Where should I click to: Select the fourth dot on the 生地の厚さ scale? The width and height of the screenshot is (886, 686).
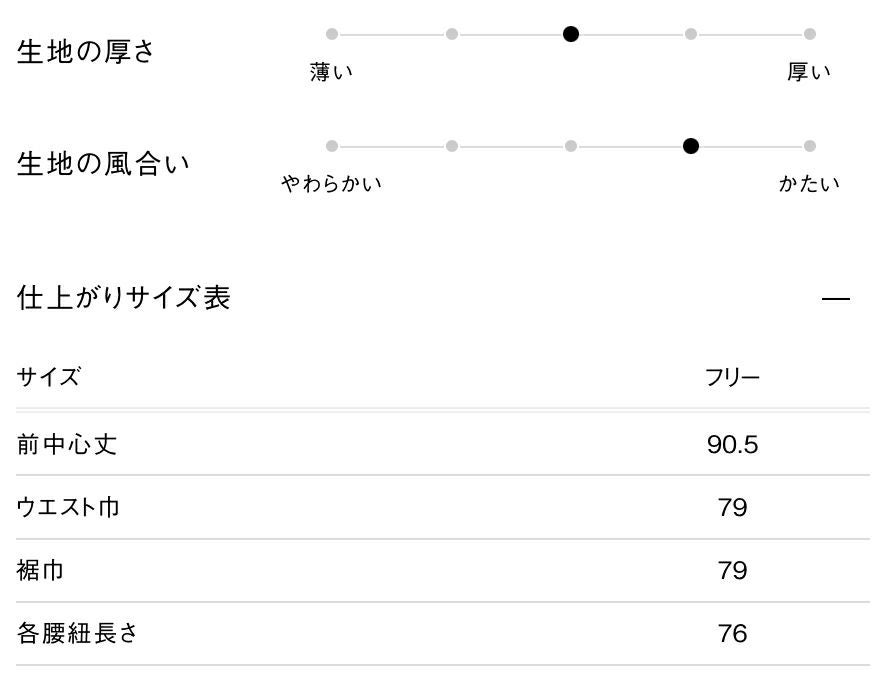click(x=690, y=34)
